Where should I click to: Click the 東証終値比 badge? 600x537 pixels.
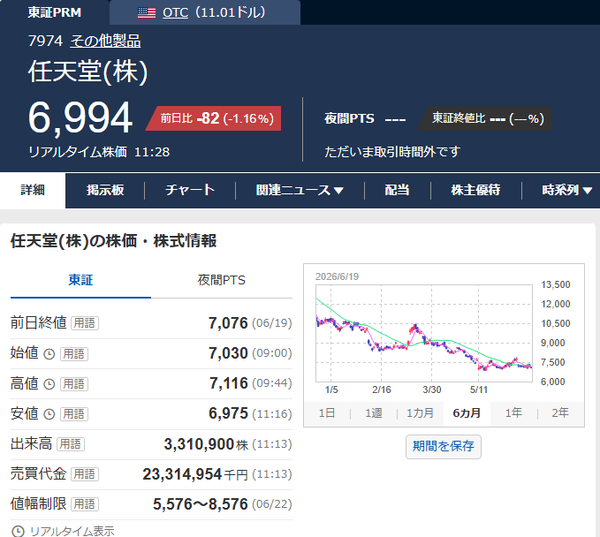pyautogui.click(x=484, y=118)
